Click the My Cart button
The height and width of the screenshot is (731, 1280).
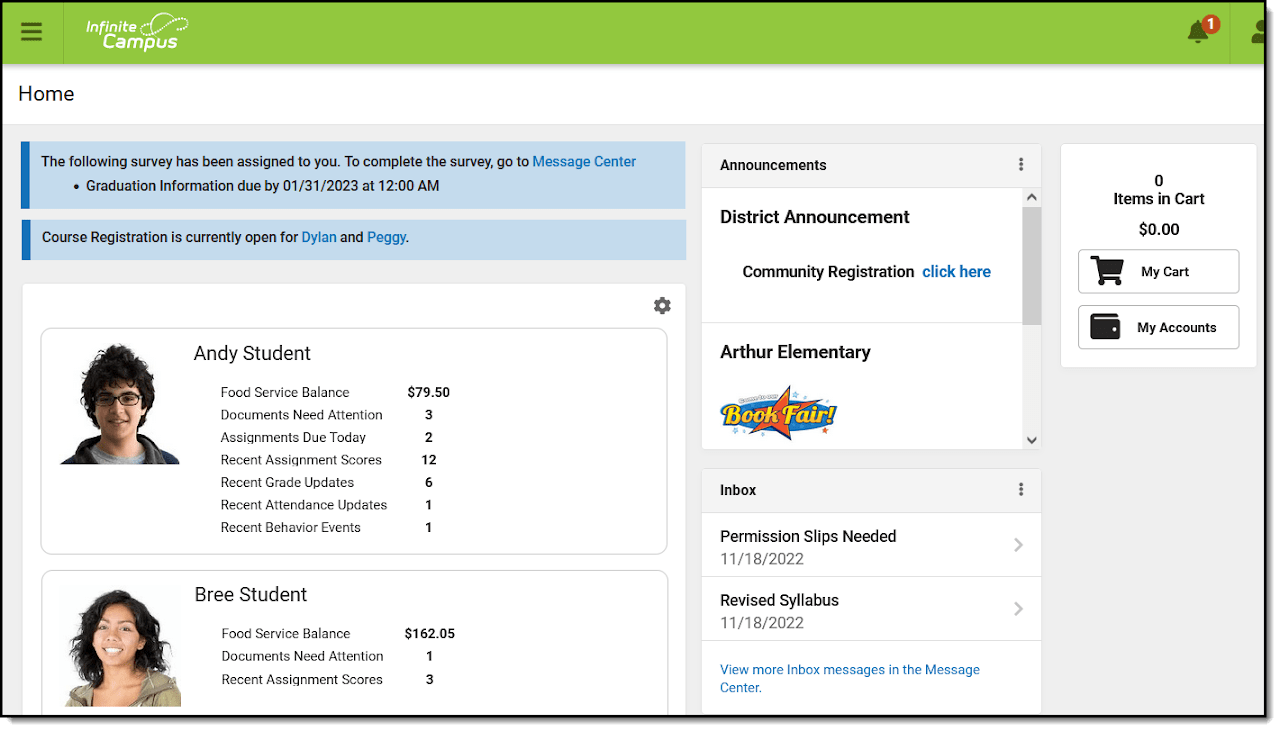(1158, 271)
